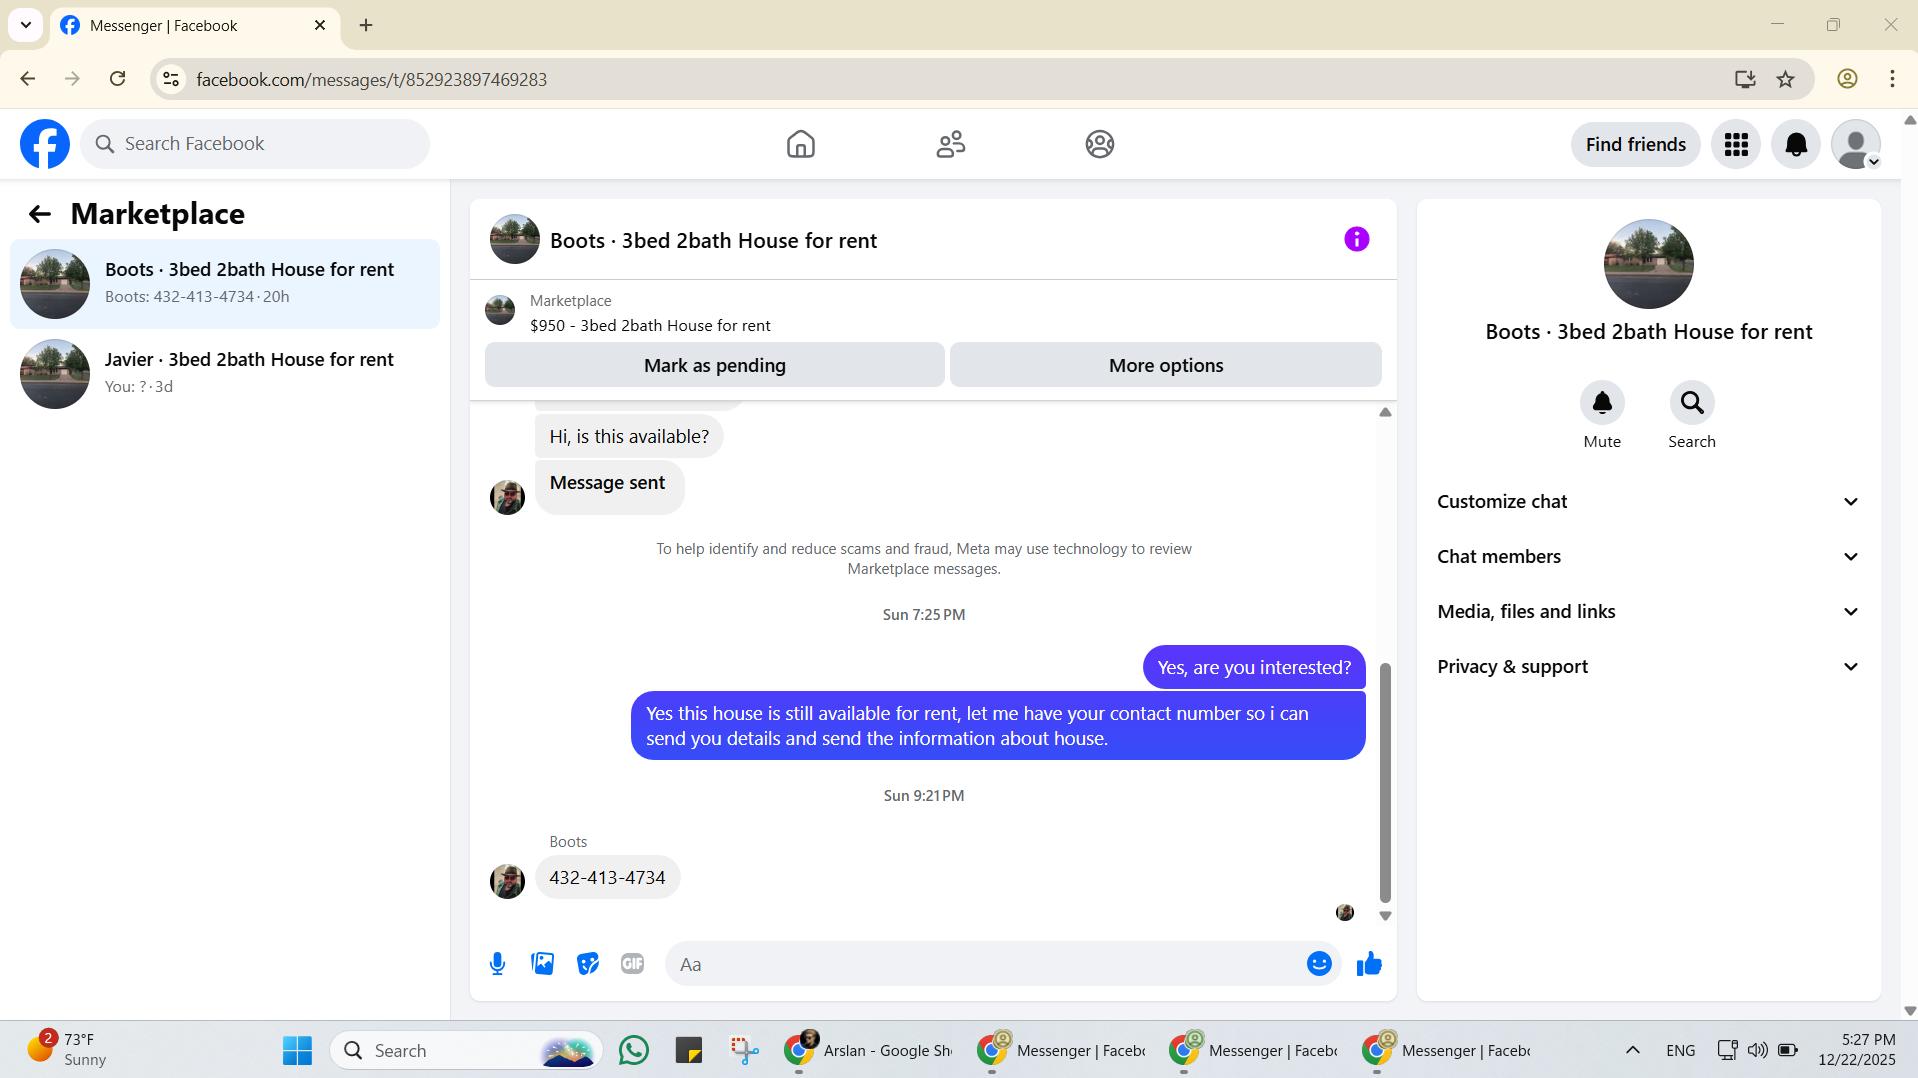
Task: Send a thumbs-up like
Action: pos(1369,964)
